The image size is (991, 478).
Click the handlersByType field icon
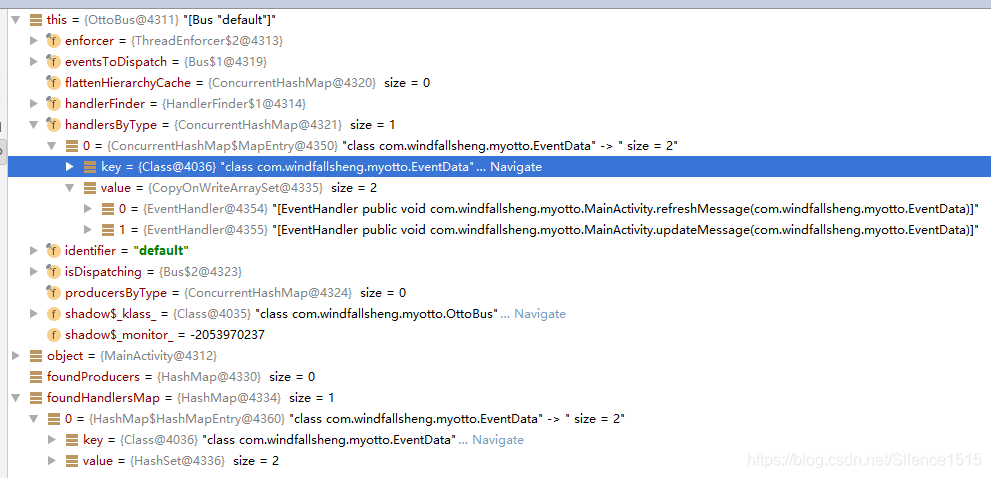[x=54, y=125]
